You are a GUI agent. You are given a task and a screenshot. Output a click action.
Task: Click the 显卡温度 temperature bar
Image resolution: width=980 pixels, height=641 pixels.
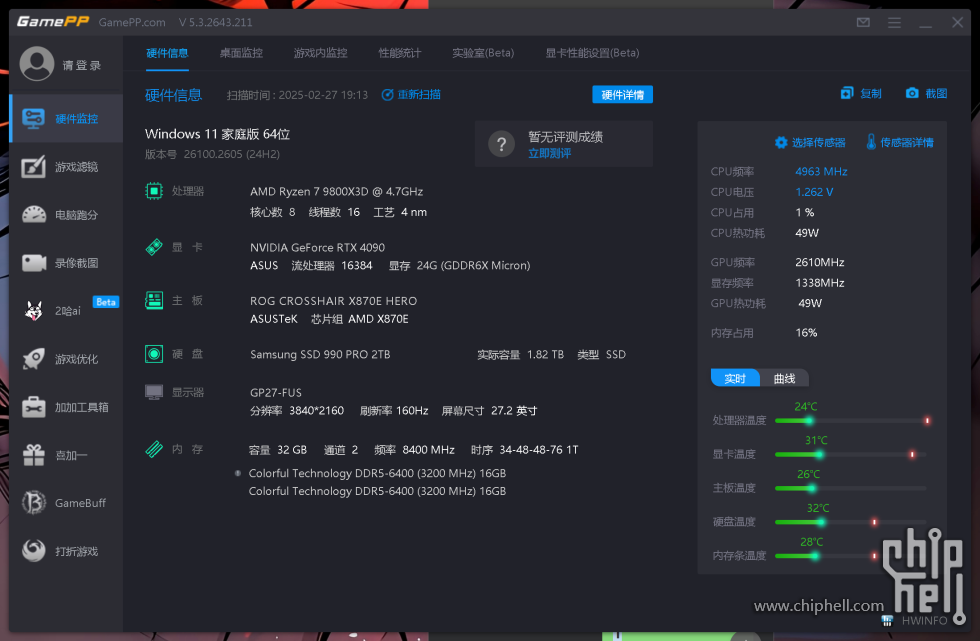coord(852,454)
